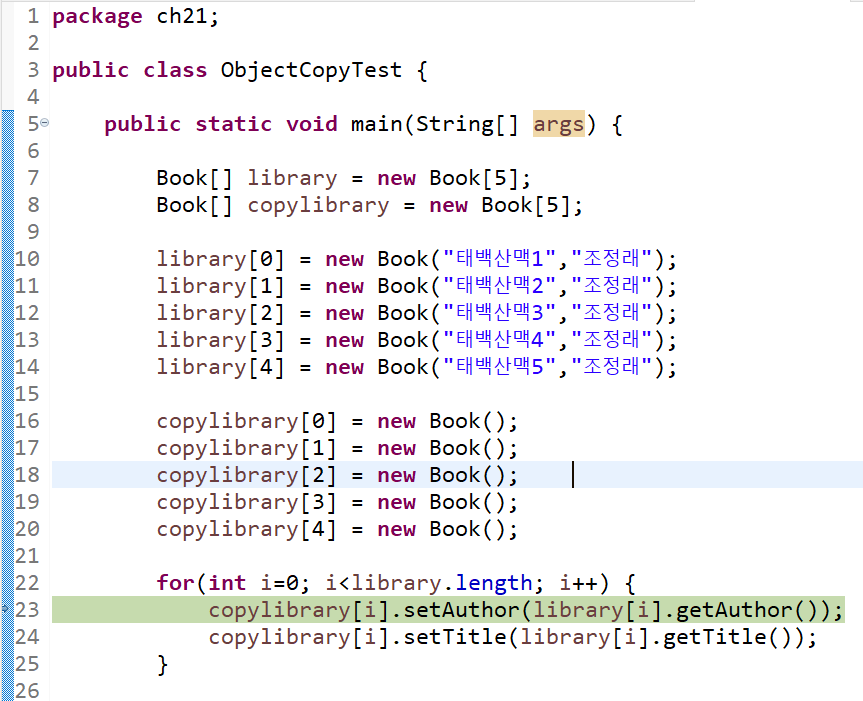Click the class name ObjectCopyTest
Viewport: 863px width, 701px height.
click(311, 70)
